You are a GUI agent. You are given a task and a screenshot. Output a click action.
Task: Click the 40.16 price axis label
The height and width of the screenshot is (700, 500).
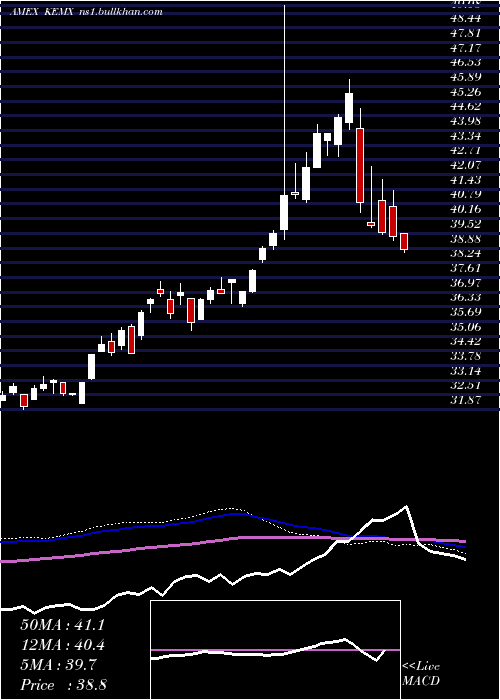(x=466, y=209)
